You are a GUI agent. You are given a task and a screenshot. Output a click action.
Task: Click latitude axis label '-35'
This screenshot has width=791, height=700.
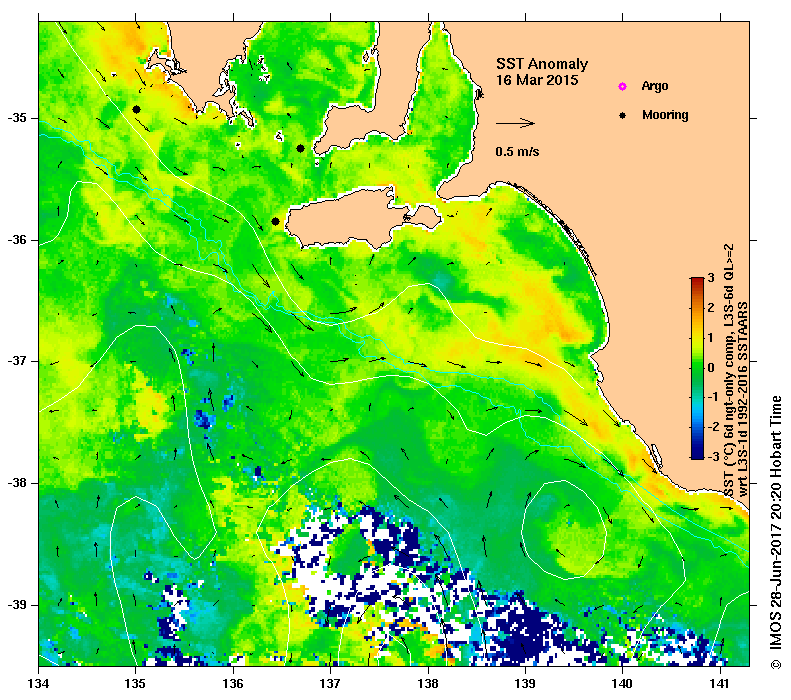[x=16, y=118]
